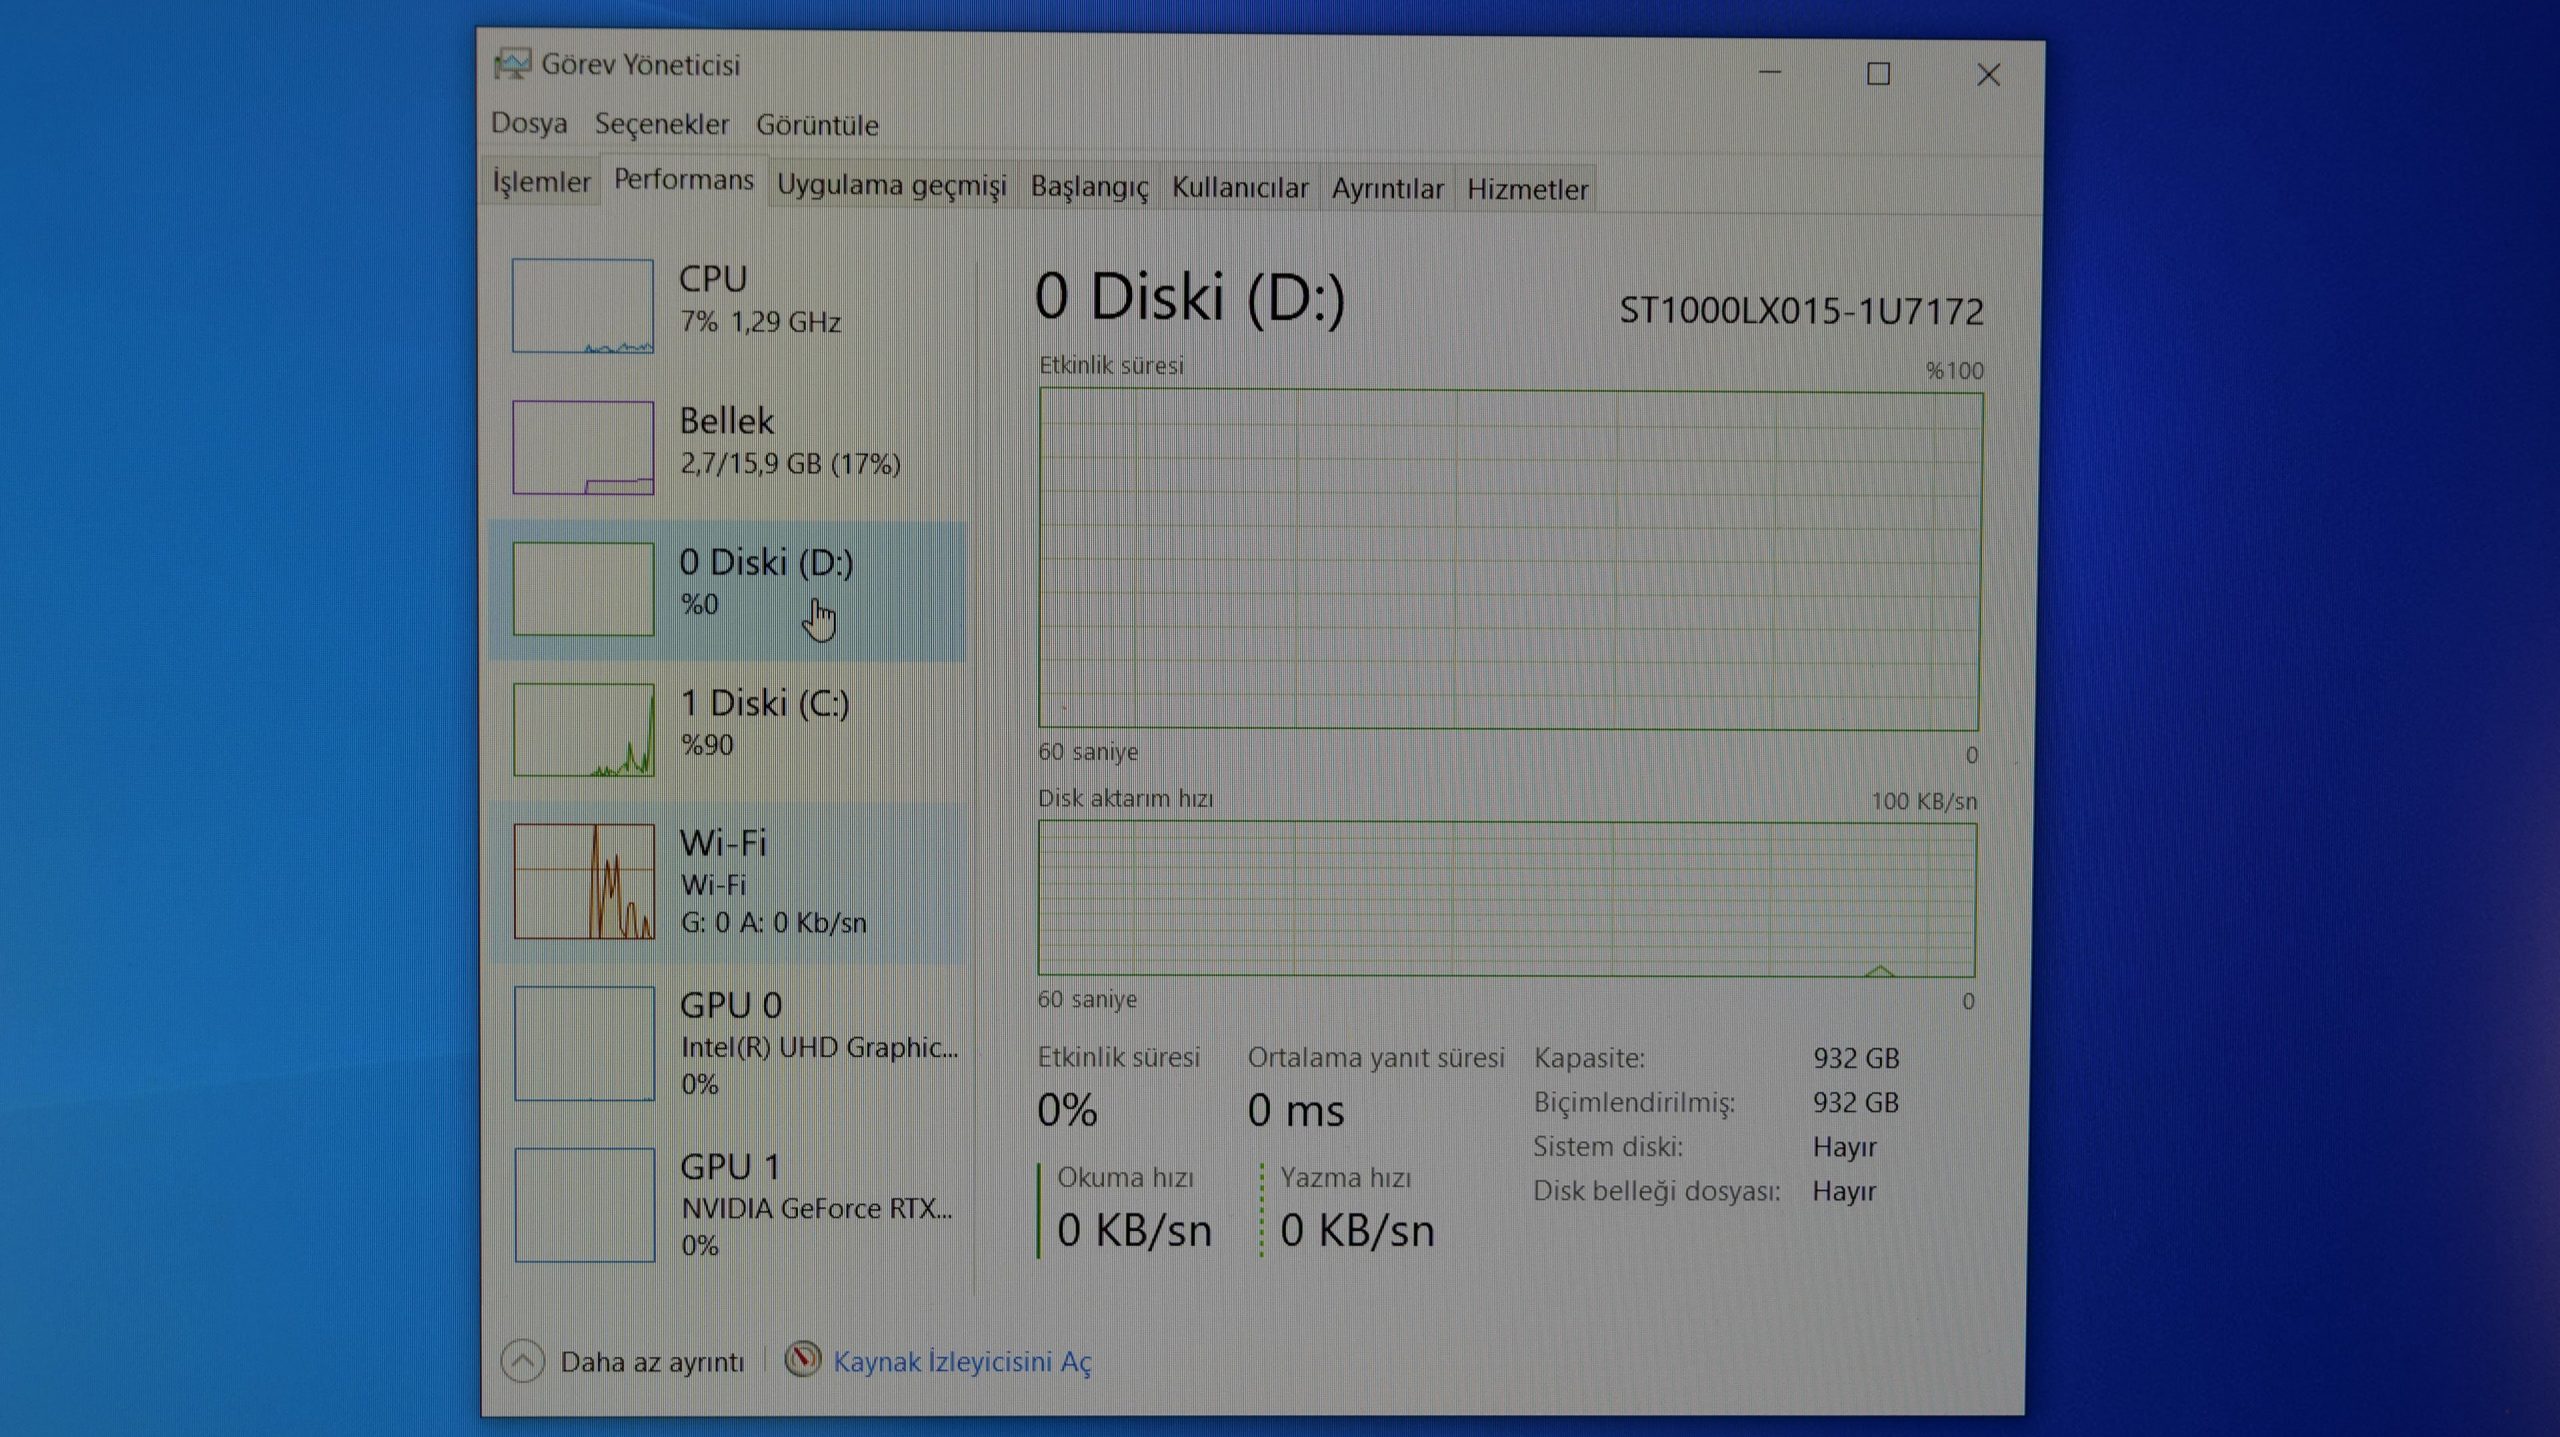Click the Kaynak İzleyicisini Aç link
The image size is (2560, 1437).
(x=962, y=1362)
